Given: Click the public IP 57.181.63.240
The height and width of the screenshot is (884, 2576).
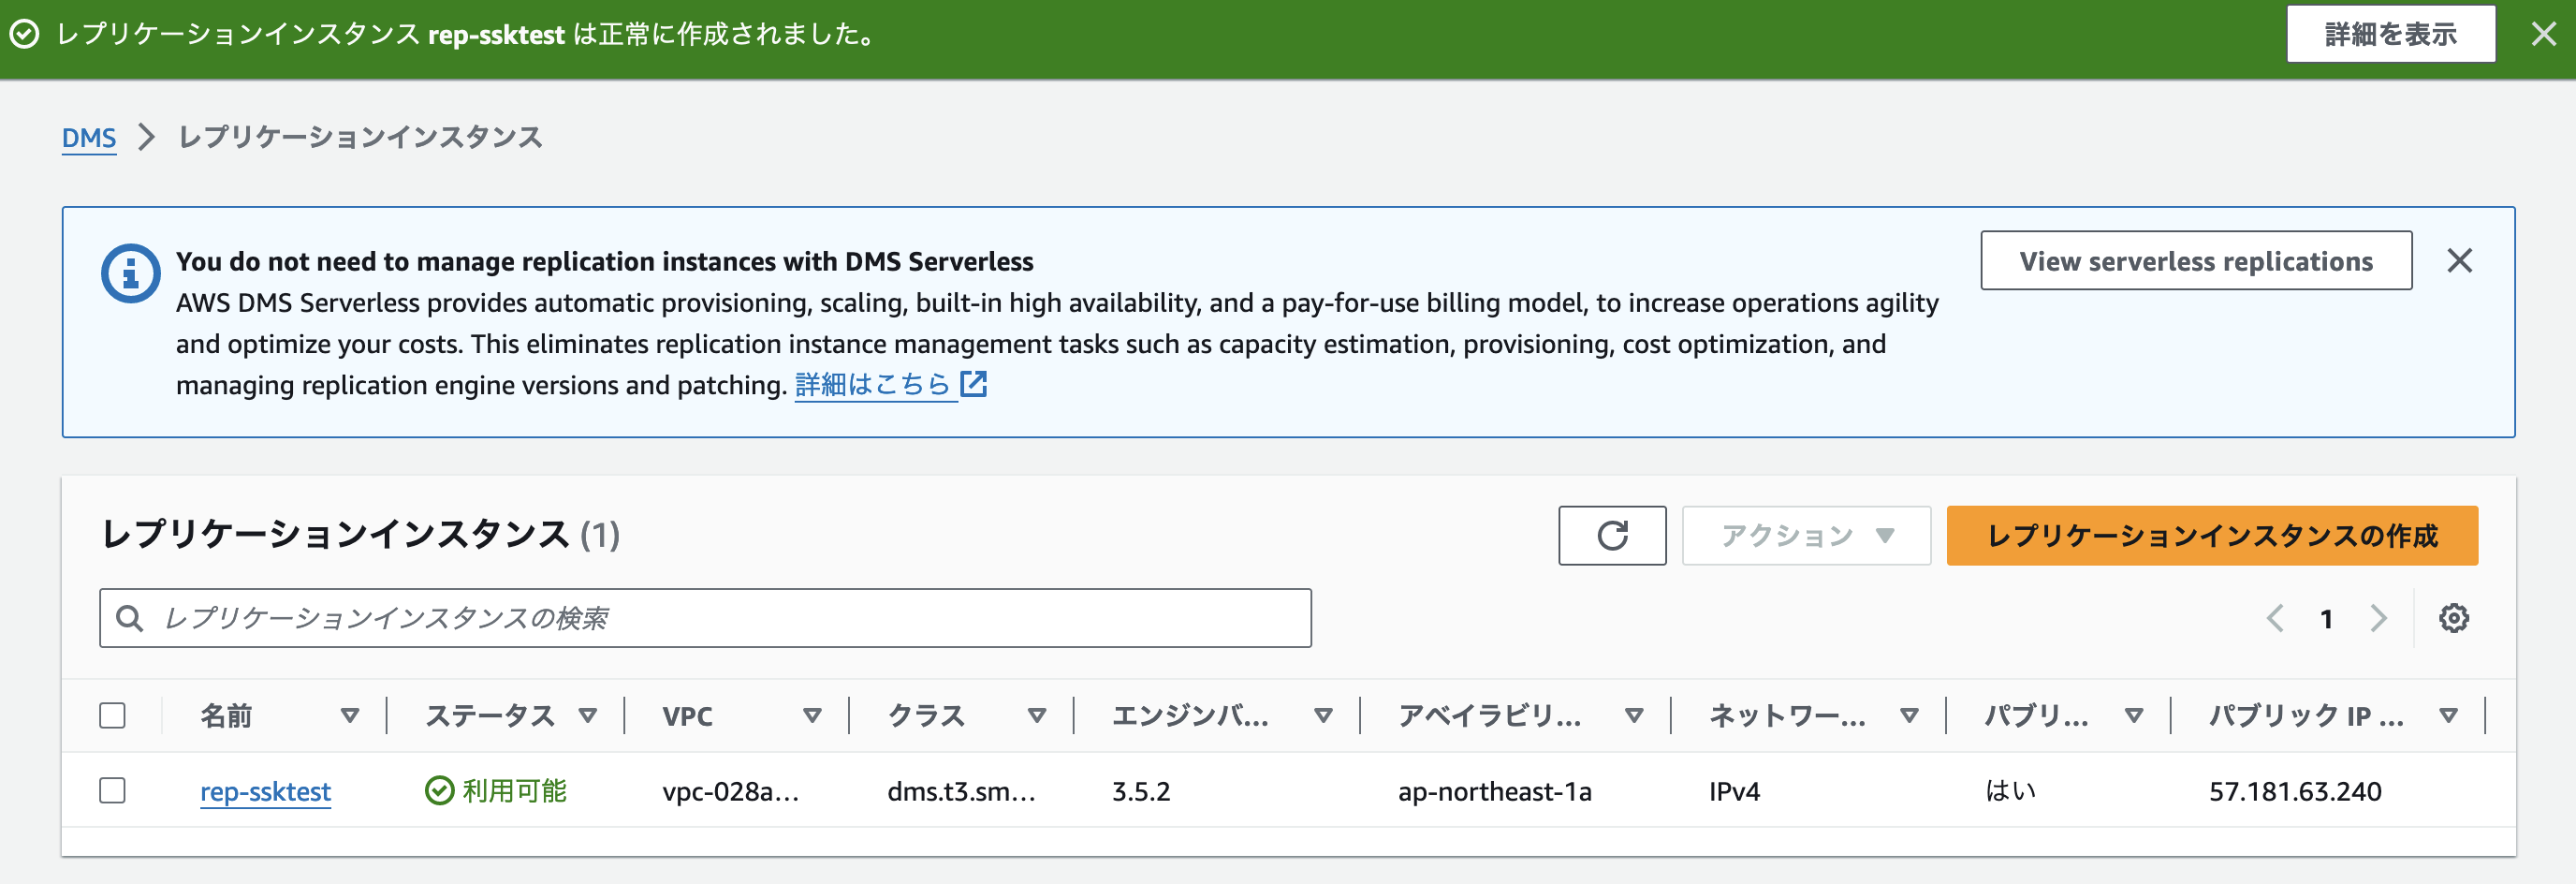Looking at the screenshot, I should (2295, 792).
